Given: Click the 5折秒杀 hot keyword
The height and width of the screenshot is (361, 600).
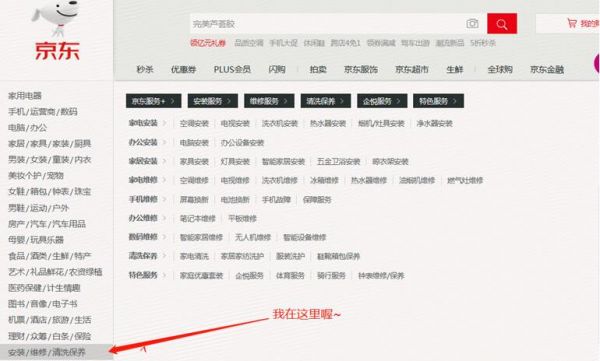Looking at the screenshot, I should coord(483,43).
